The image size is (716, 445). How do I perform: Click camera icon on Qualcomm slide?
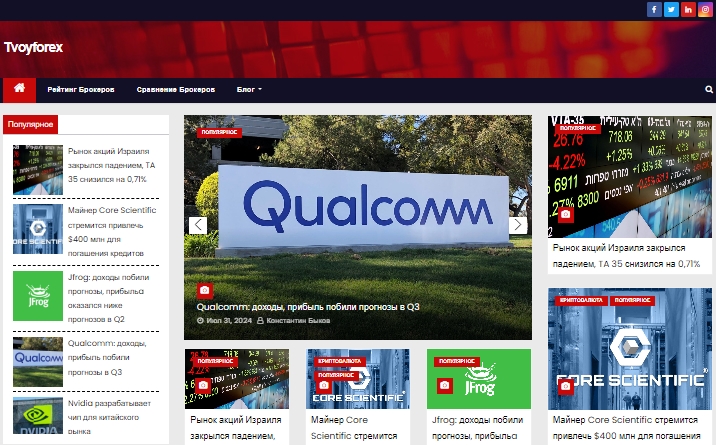(x=205, y=290)
